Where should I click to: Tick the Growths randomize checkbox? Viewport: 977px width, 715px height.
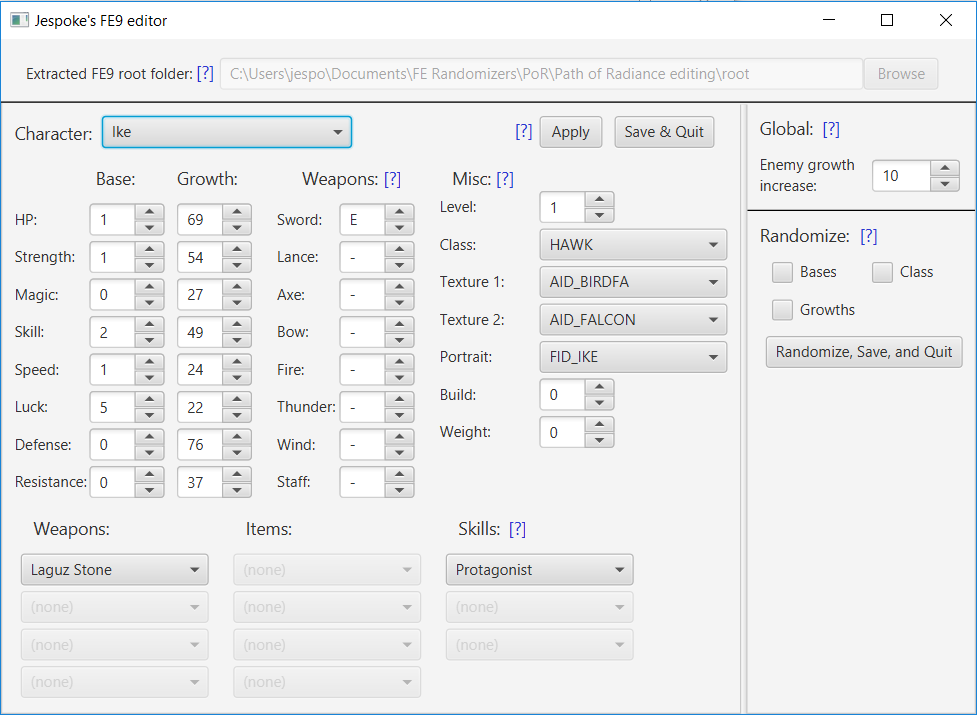[x=782, y=310]
